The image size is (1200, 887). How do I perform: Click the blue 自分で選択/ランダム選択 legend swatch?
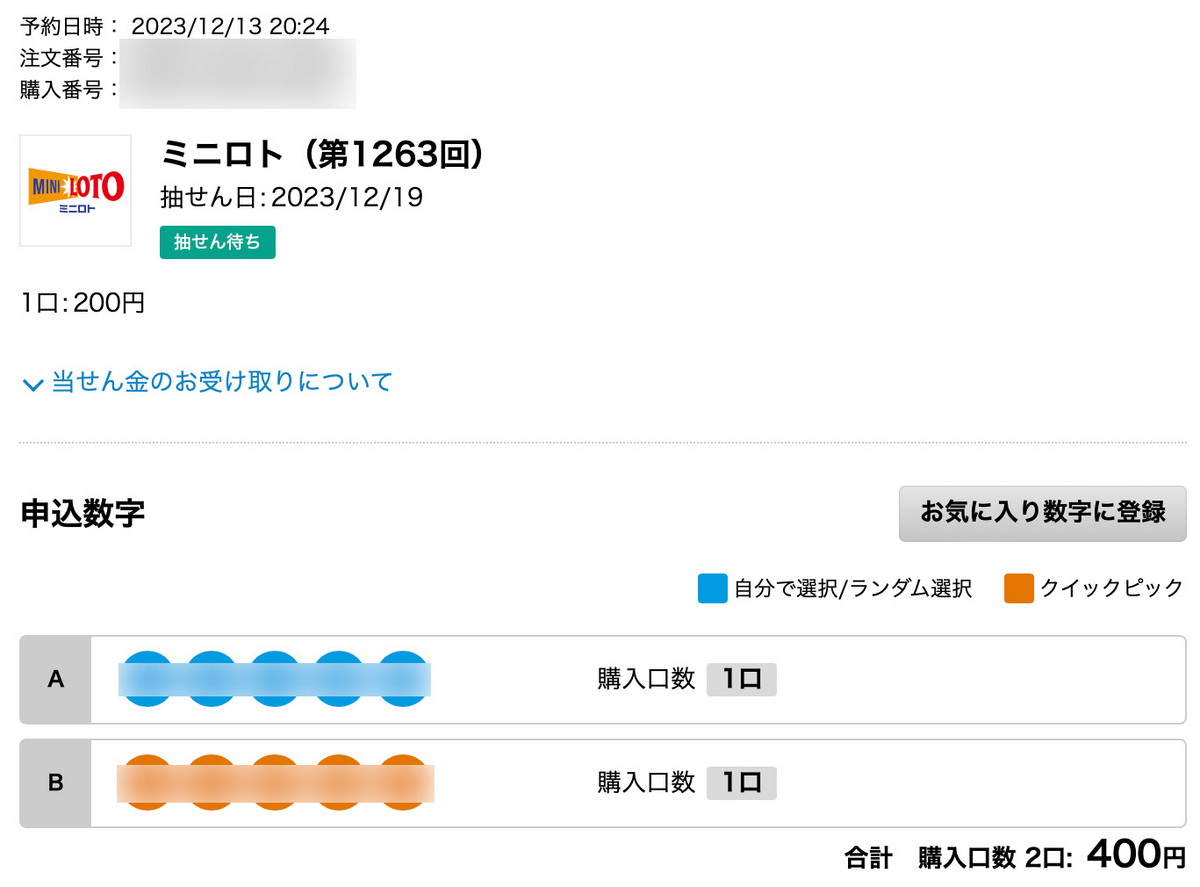pyautogui.click(x=712, y=588)
